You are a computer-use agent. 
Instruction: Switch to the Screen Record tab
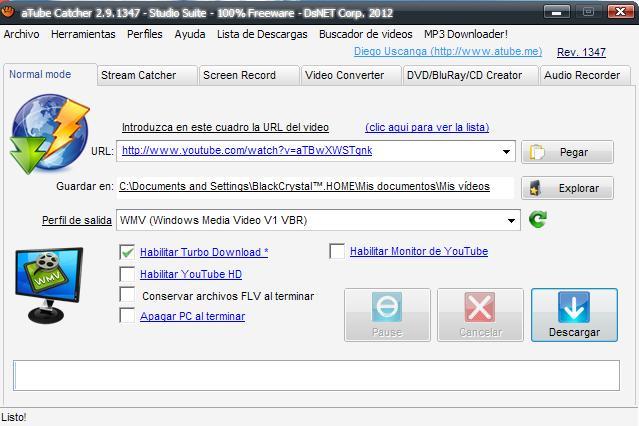click(249, 75)
